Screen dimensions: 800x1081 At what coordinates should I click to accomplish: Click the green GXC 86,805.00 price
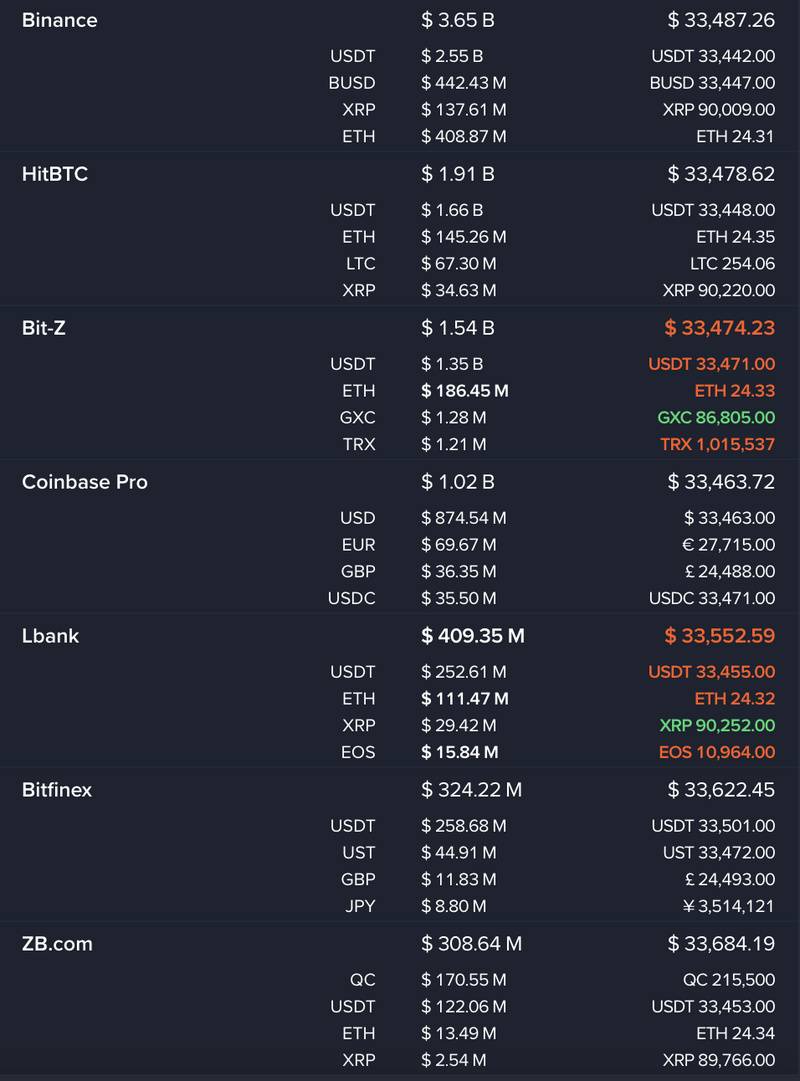pos(716,417)
